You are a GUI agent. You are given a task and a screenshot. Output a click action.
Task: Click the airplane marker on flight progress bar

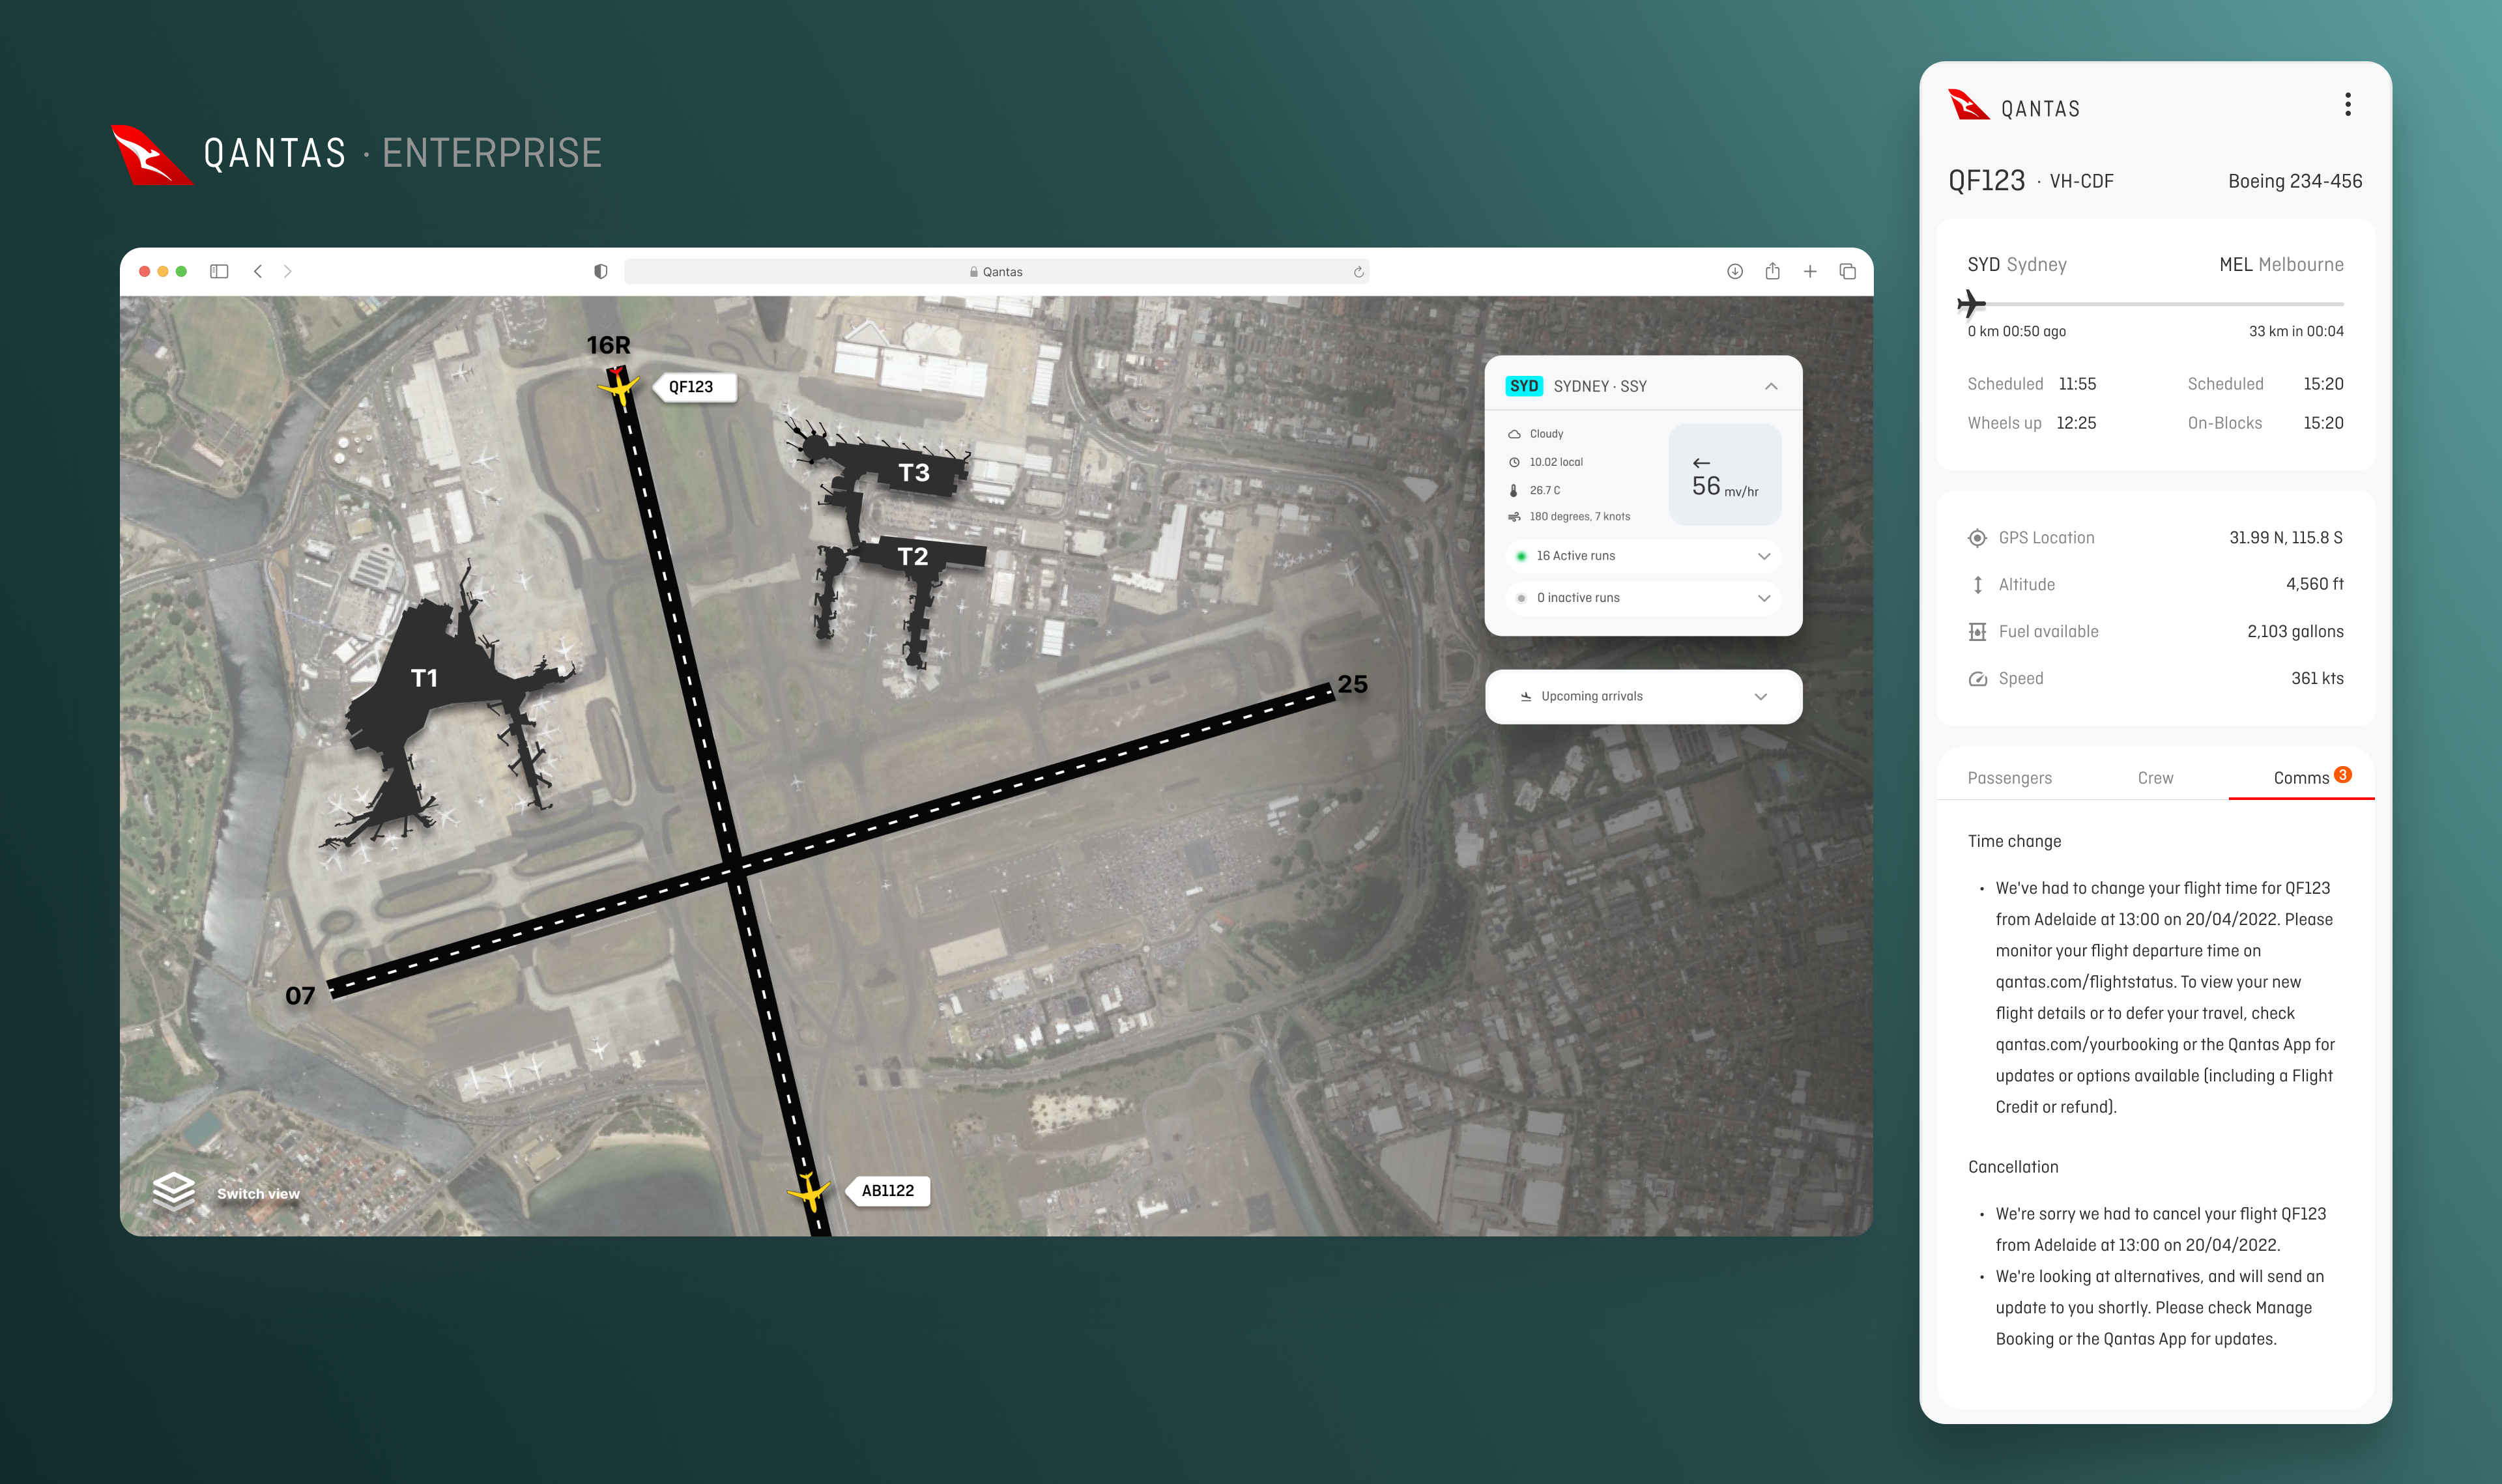pos(1971,303)
